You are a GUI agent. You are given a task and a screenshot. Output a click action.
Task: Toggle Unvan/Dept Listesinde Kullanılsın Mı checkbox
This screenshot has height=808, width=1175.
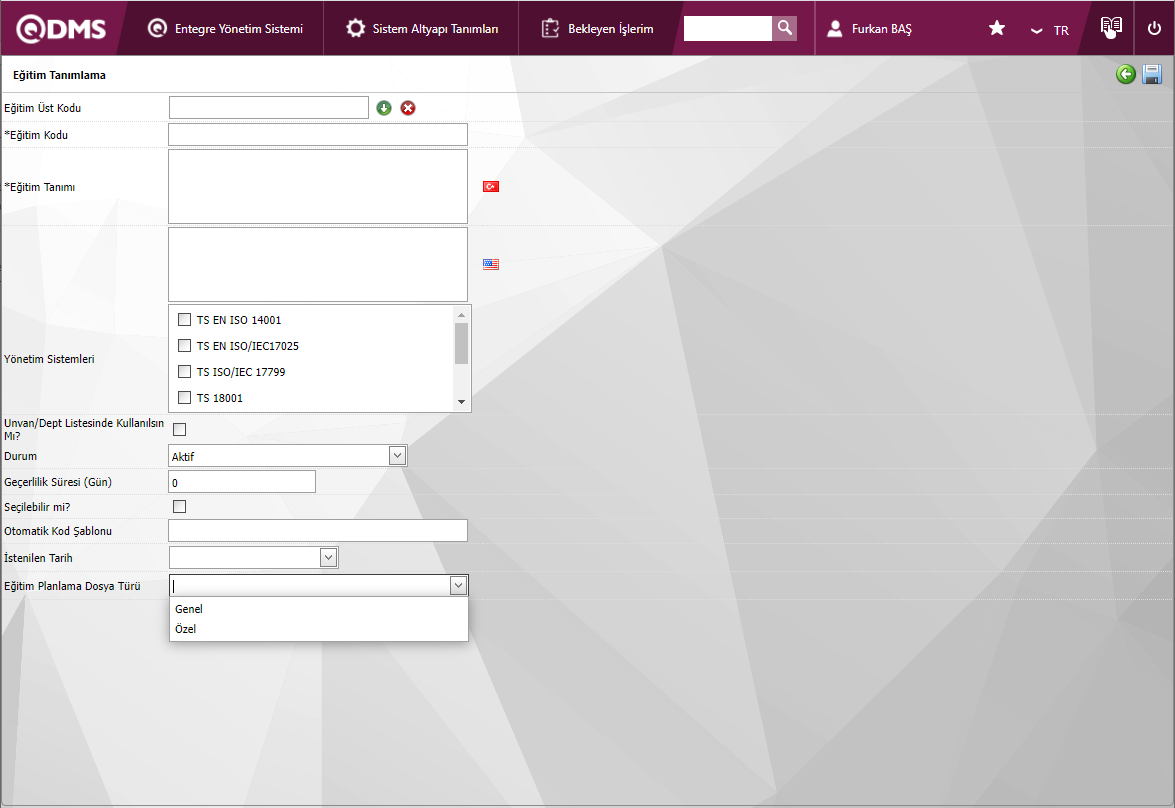tap(180, 429)
